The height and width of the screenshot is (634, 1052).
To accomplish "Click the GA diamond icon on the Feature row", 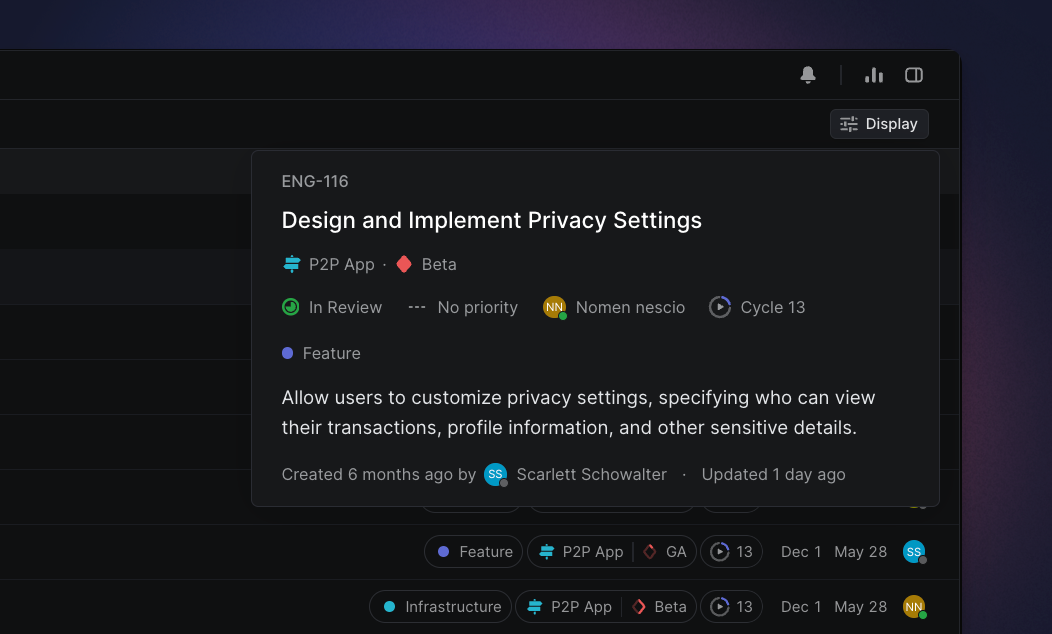I will coord(648,551).
